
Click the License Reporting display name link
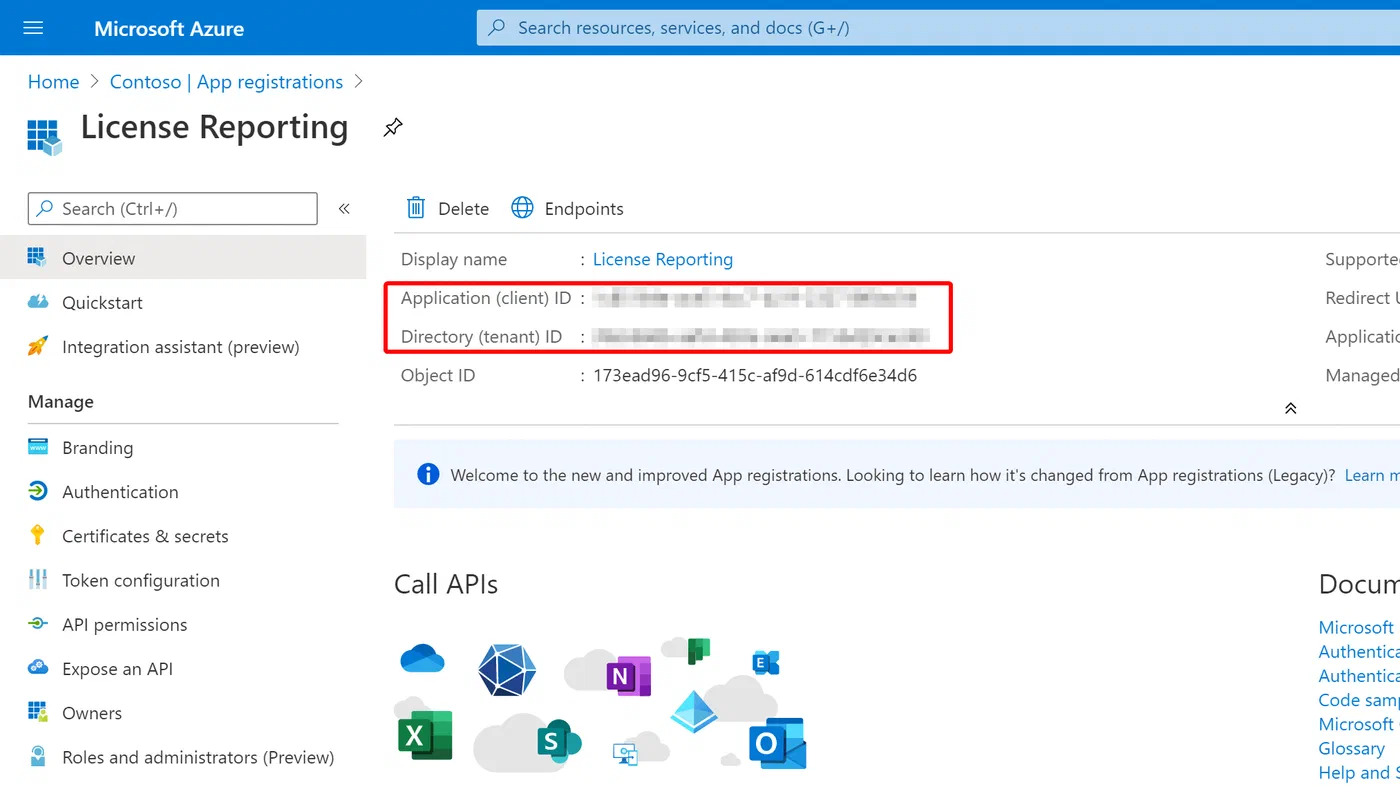pyautogui.click(x=663, y=259)
